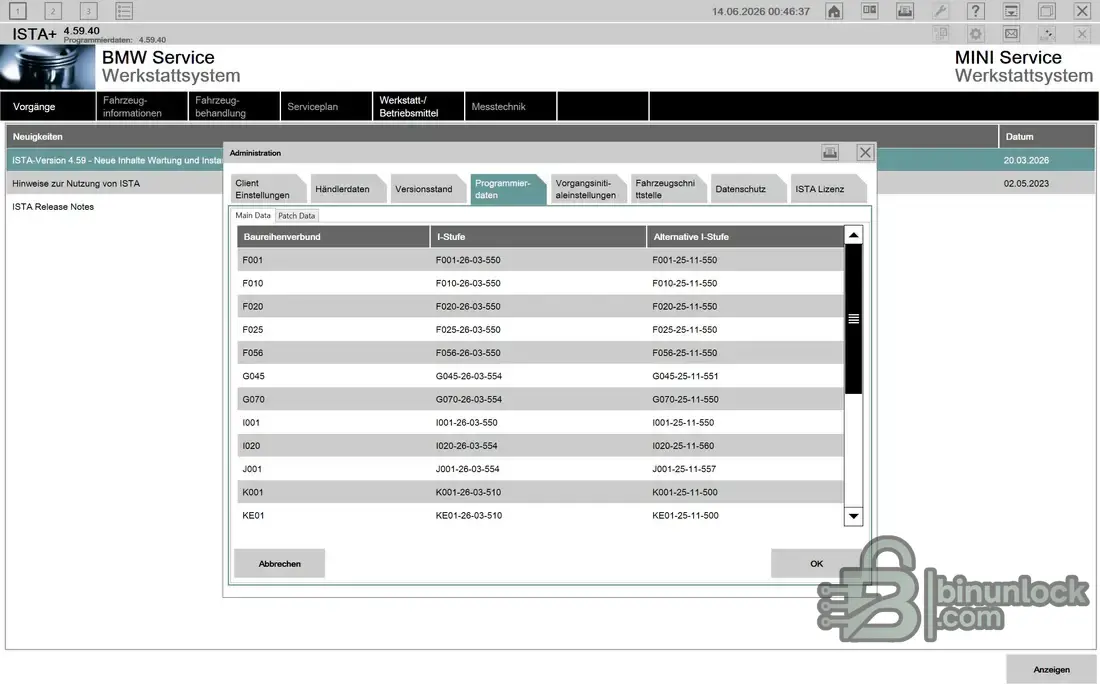Click cell F020-25-11-550

[685, 306]
